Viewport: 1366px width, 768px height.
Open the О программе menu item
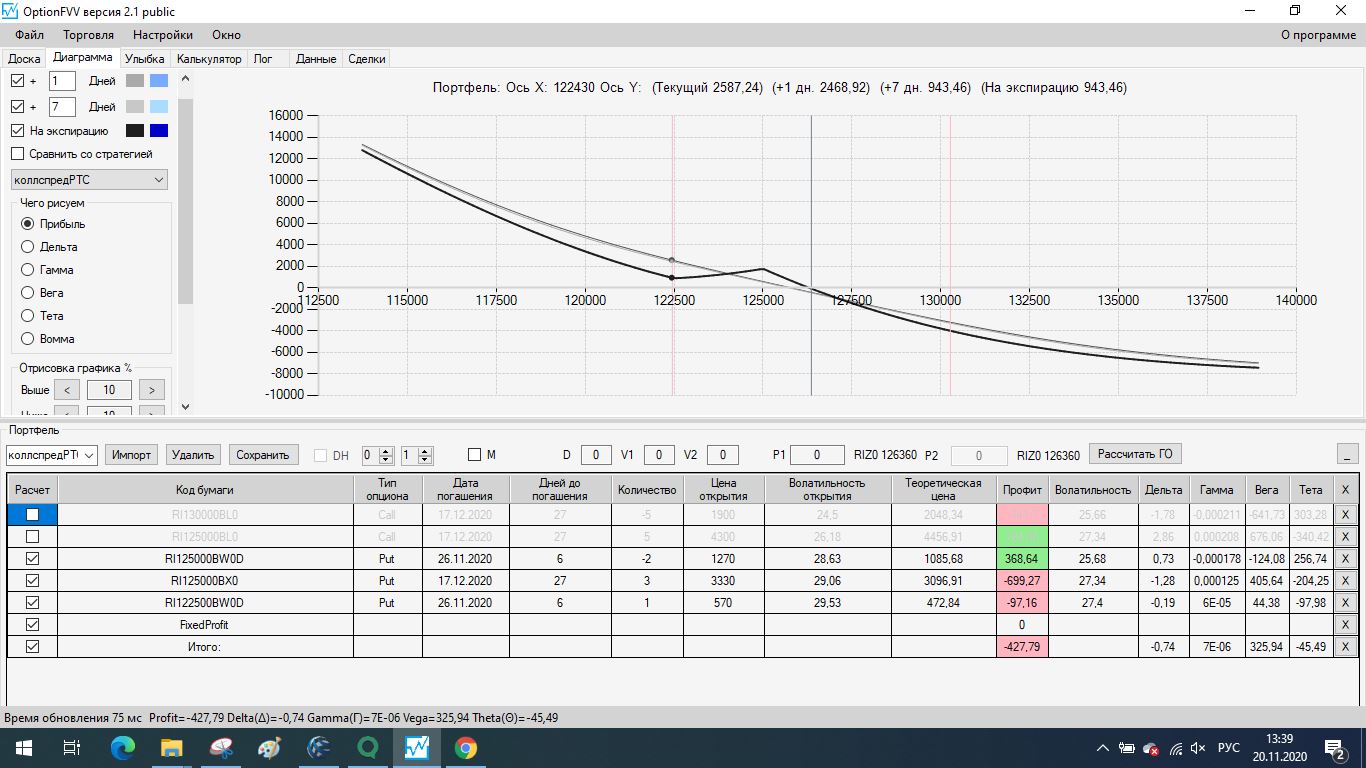click(x=1318, y=35)
